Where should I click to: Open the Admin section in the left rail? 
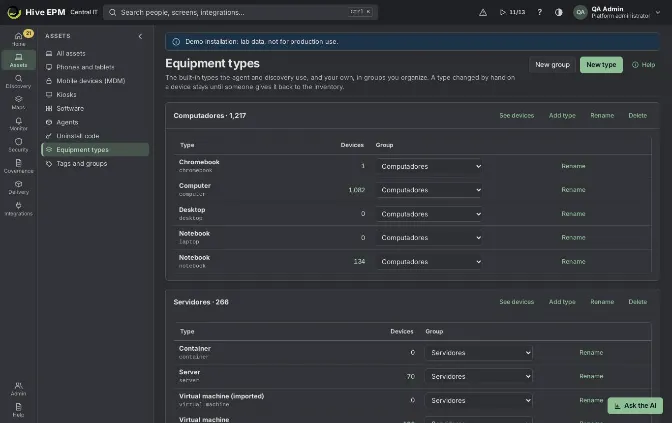coord(18,389)
